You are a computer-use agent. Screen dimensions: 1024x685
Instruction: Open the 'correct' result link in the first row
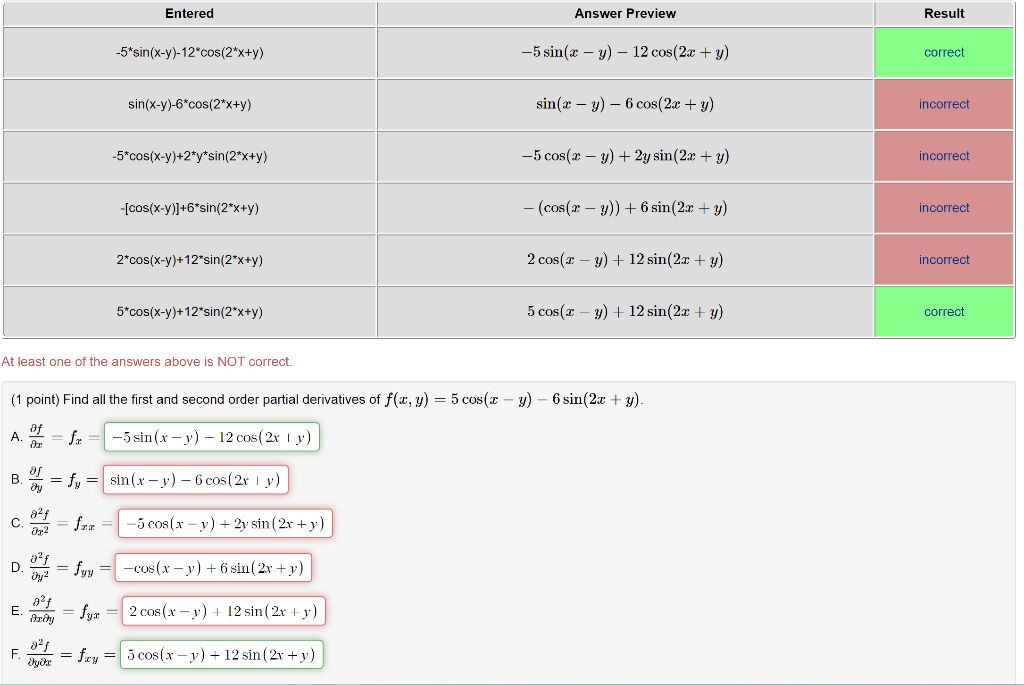coord(944,52)
